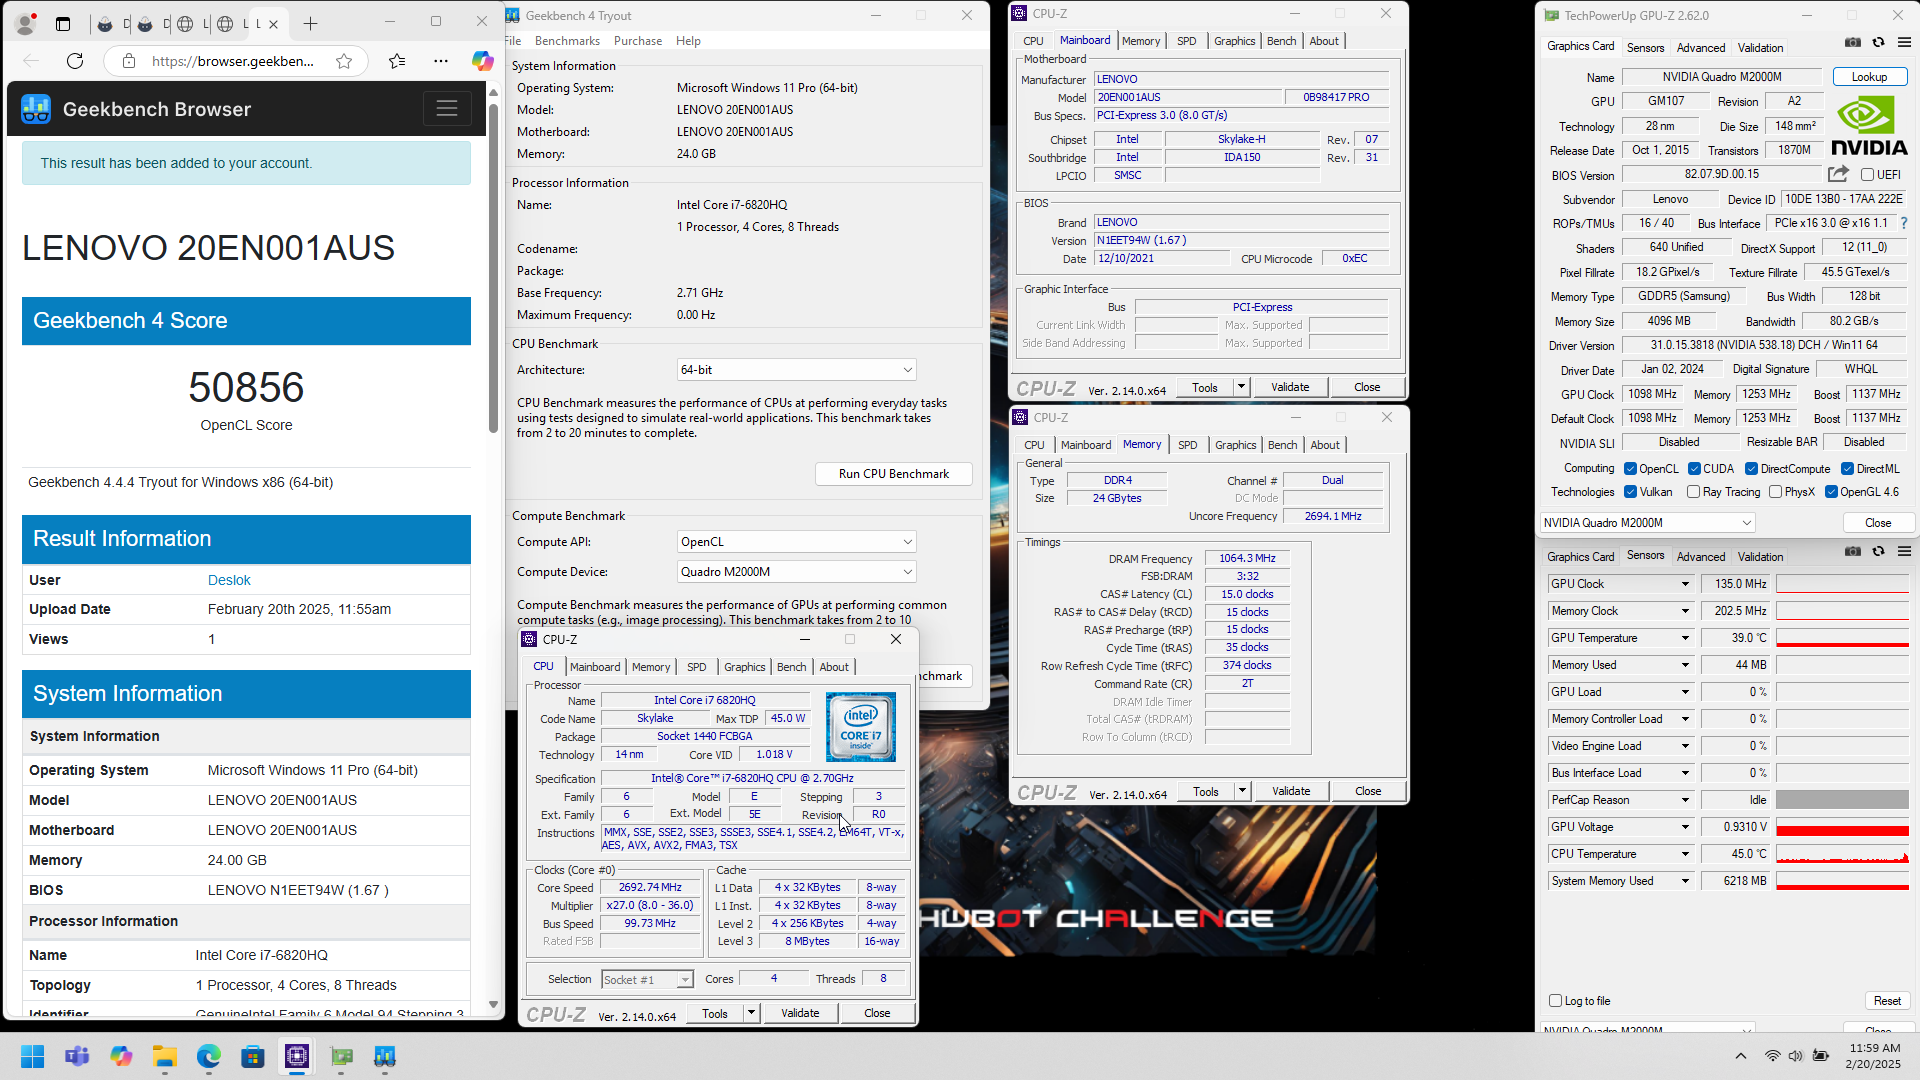Click the PerfCap Reason gray bar
The image size is (1920, 1080).
(x=1842, y=800)
